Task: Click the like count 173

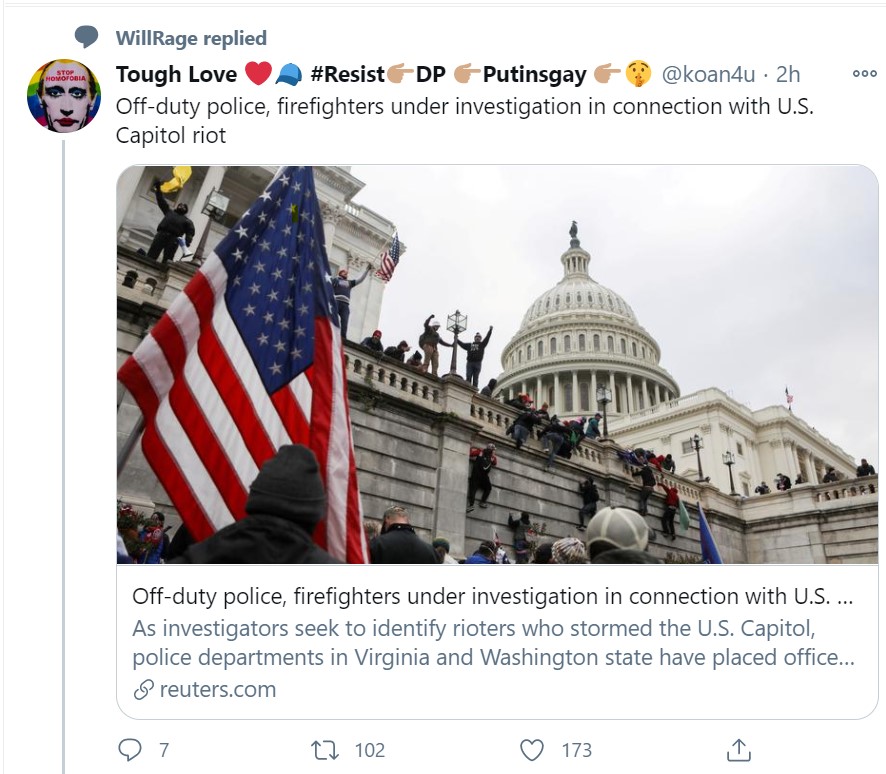Action: pyautogui.click(x=576, y=749)
